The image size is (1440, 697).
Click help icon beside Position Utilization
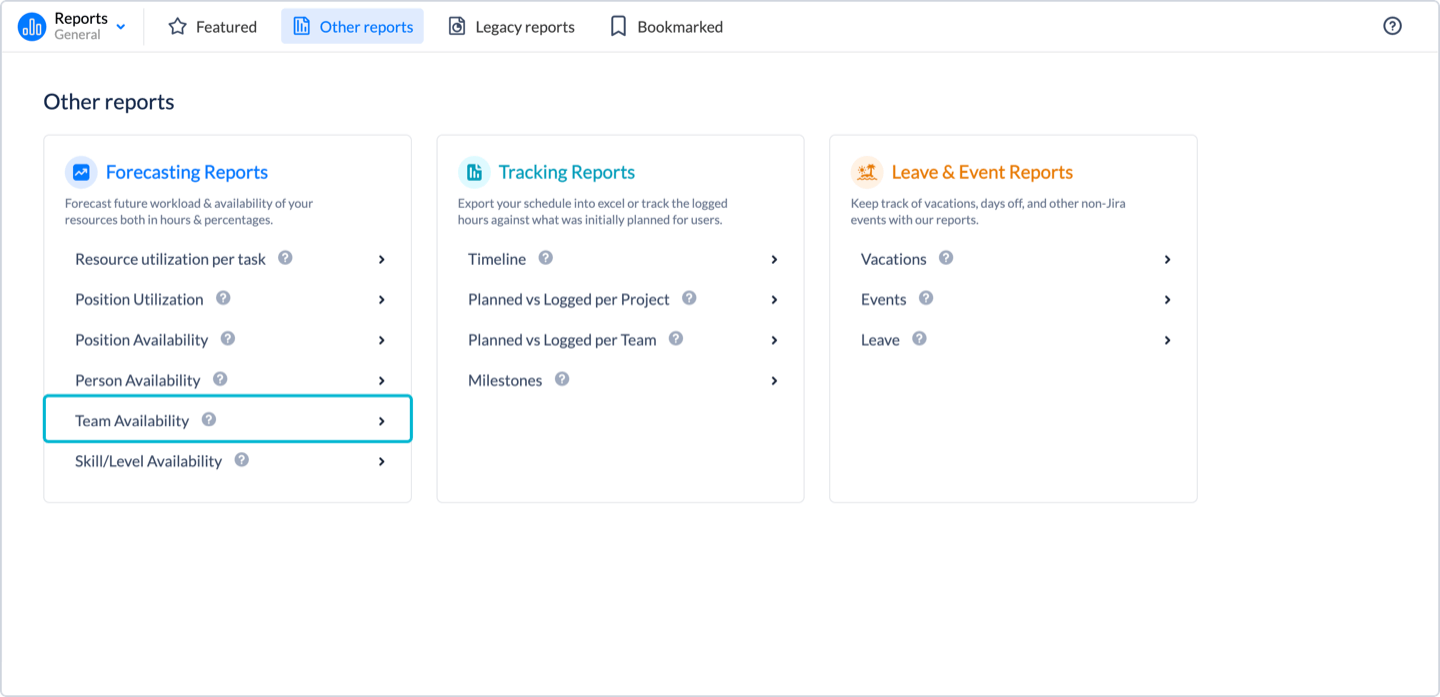point(223,298)
